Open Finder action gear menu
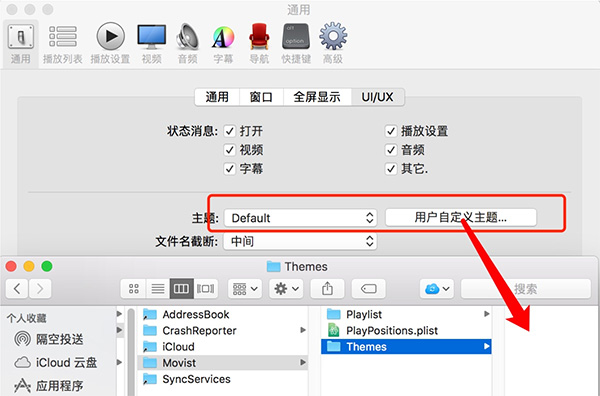Image resolution: width=600 pixels, height=396 pixels. 286,288
